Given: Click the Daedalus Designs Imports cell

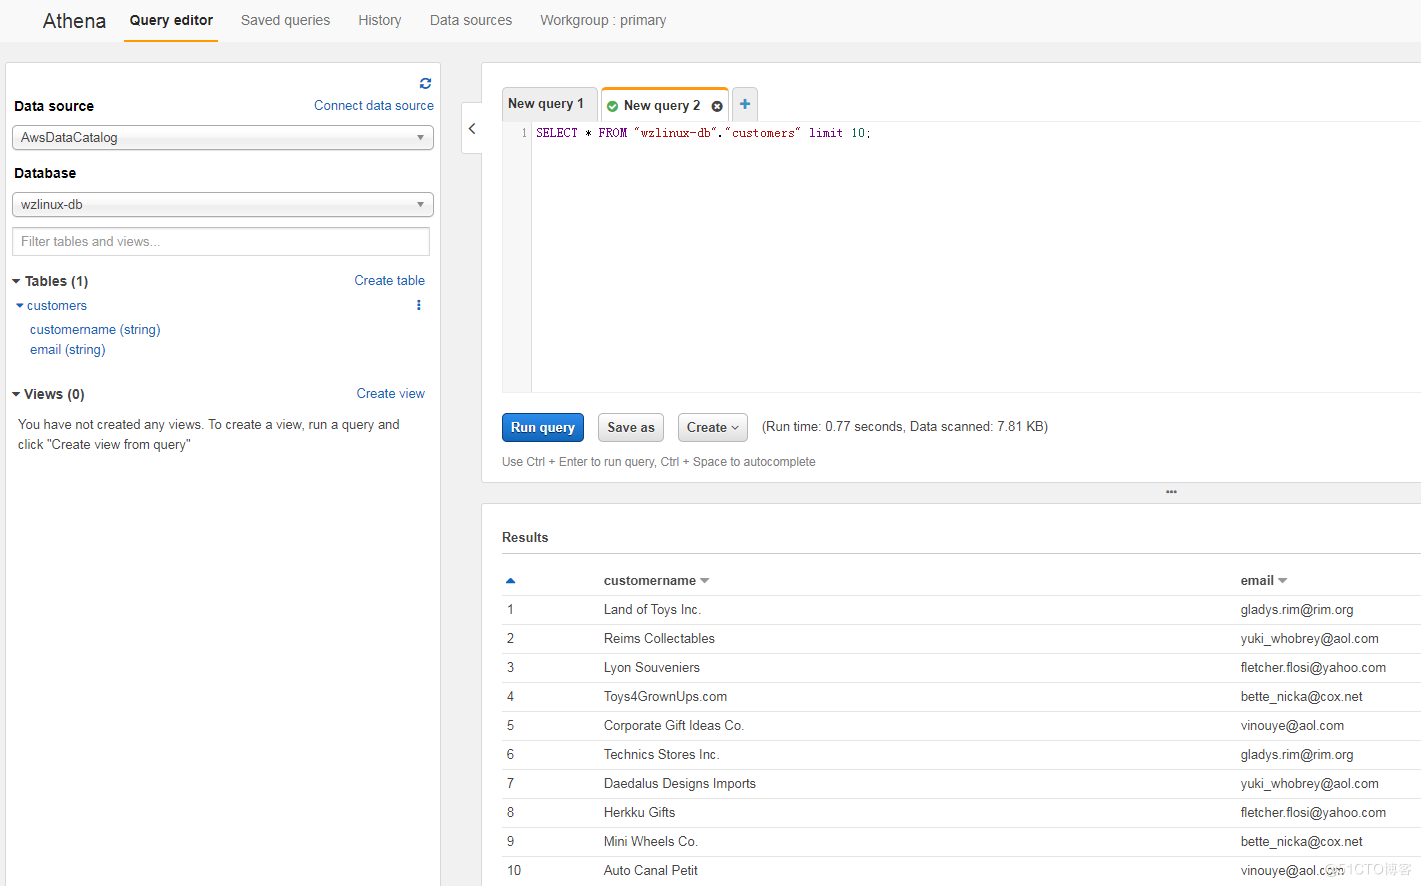Looking at the screenshot, I should [x=680, y=784].
